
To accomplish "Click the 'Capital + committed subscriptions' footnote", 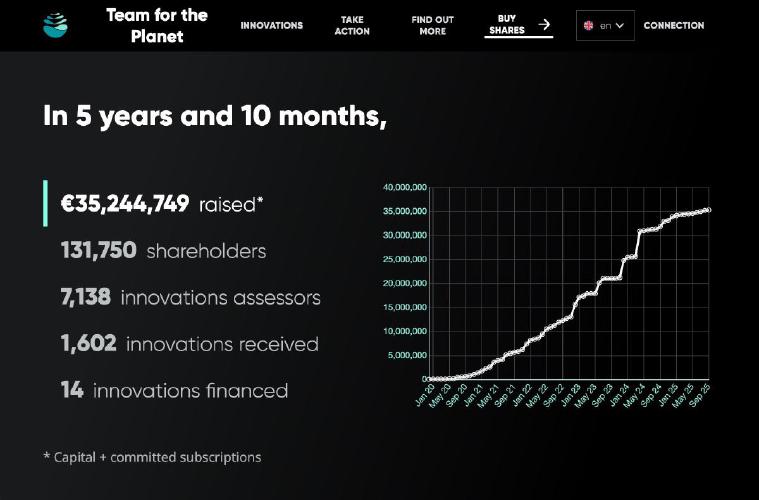I will (x=152, y=457).
